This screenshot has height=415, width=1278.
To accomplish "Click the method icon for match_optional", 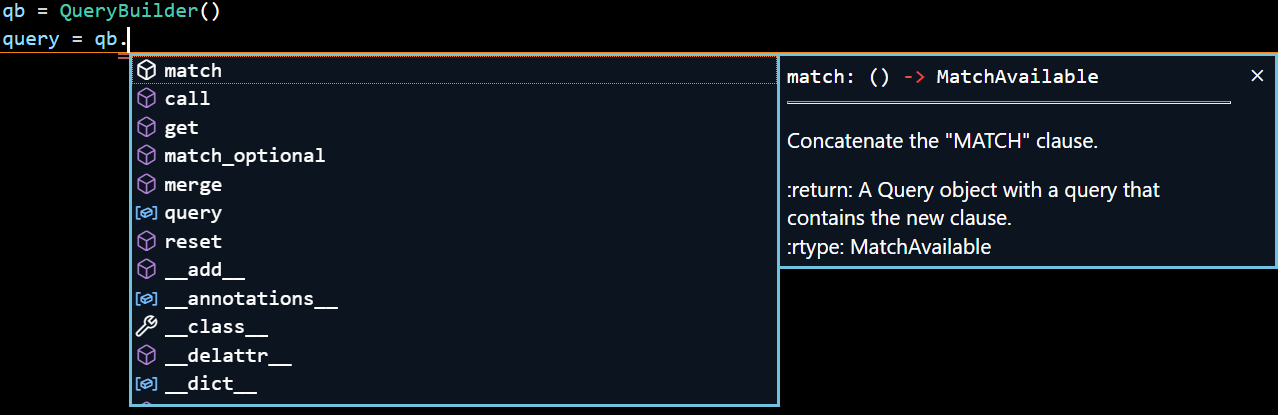I will point(147,156).
